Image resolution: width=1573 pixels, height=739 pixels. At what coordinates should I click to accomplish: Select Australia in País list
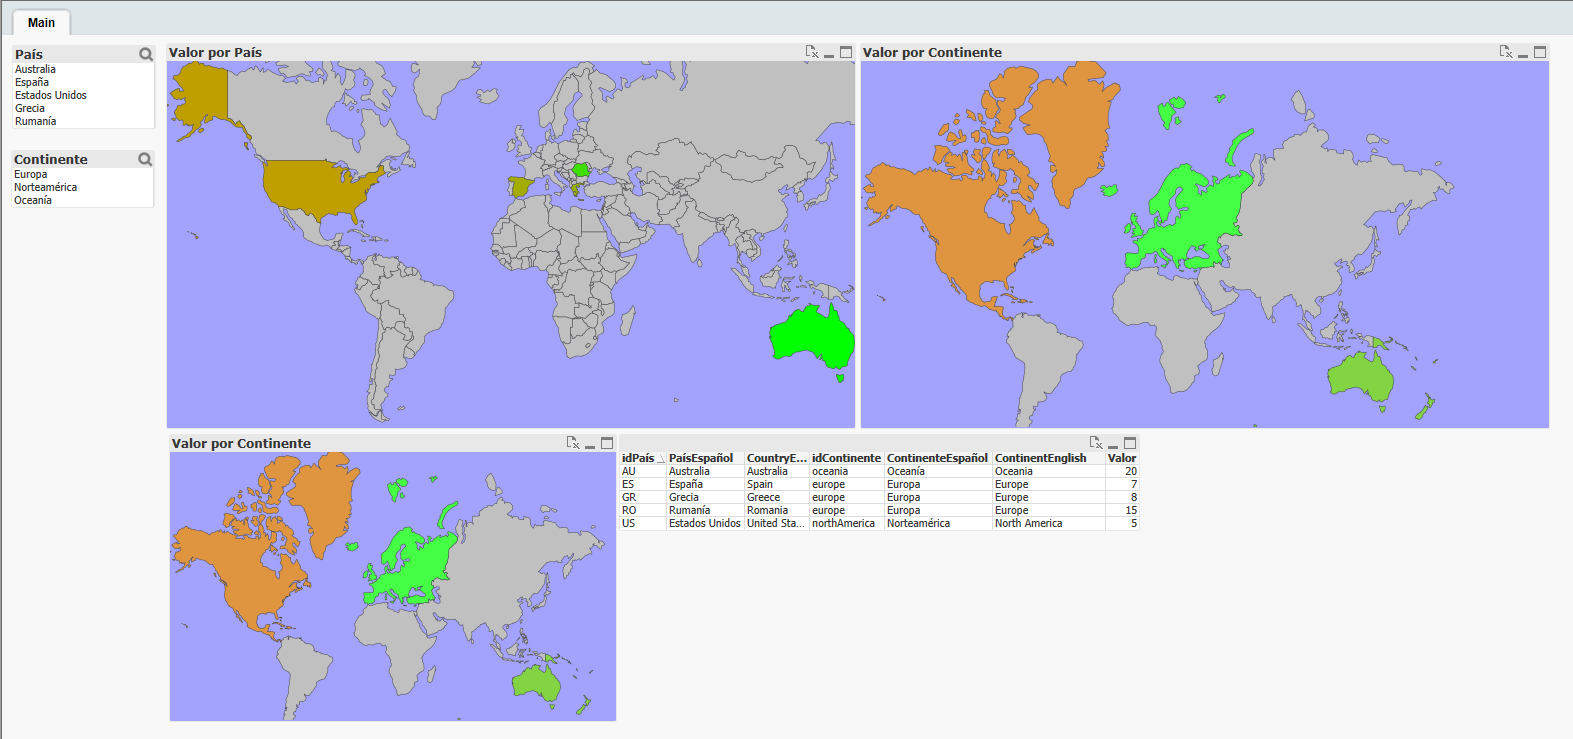coord(35,69)
